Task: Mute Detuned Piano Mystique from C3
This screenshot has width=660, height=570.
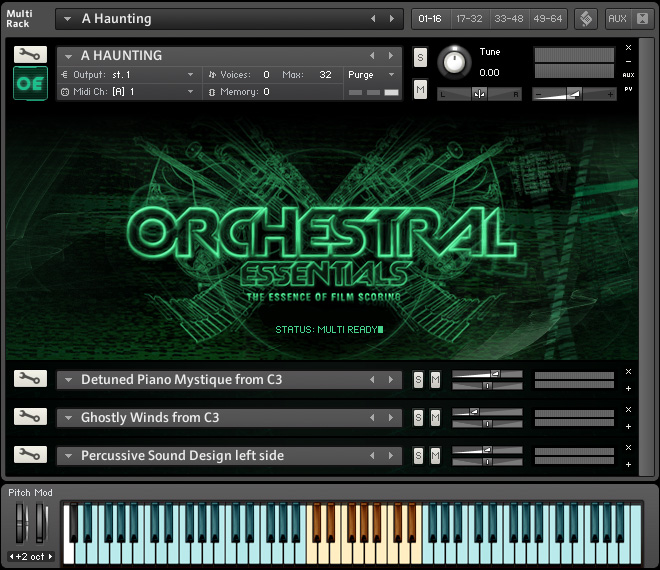Action: 435,380
